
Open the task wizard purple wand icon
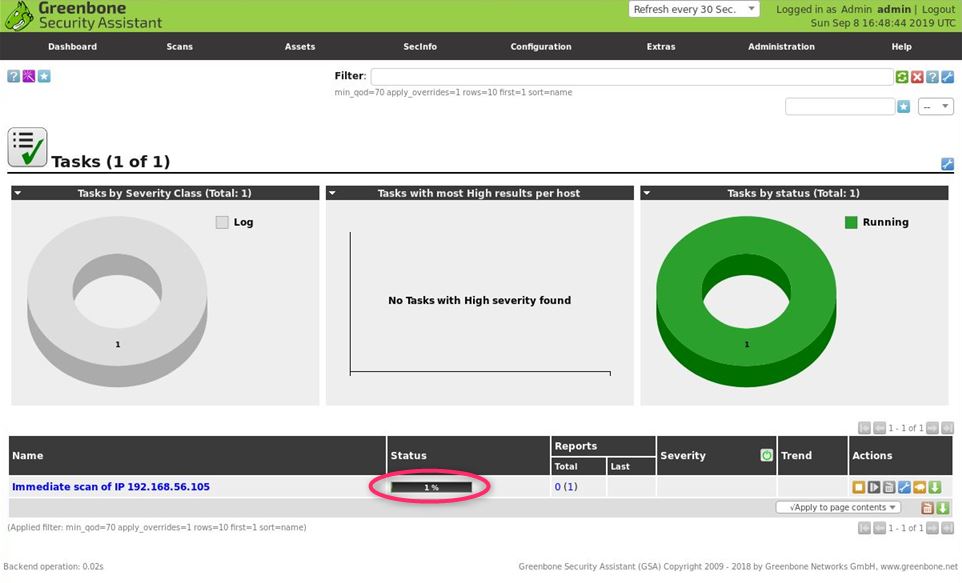point(29,76)
